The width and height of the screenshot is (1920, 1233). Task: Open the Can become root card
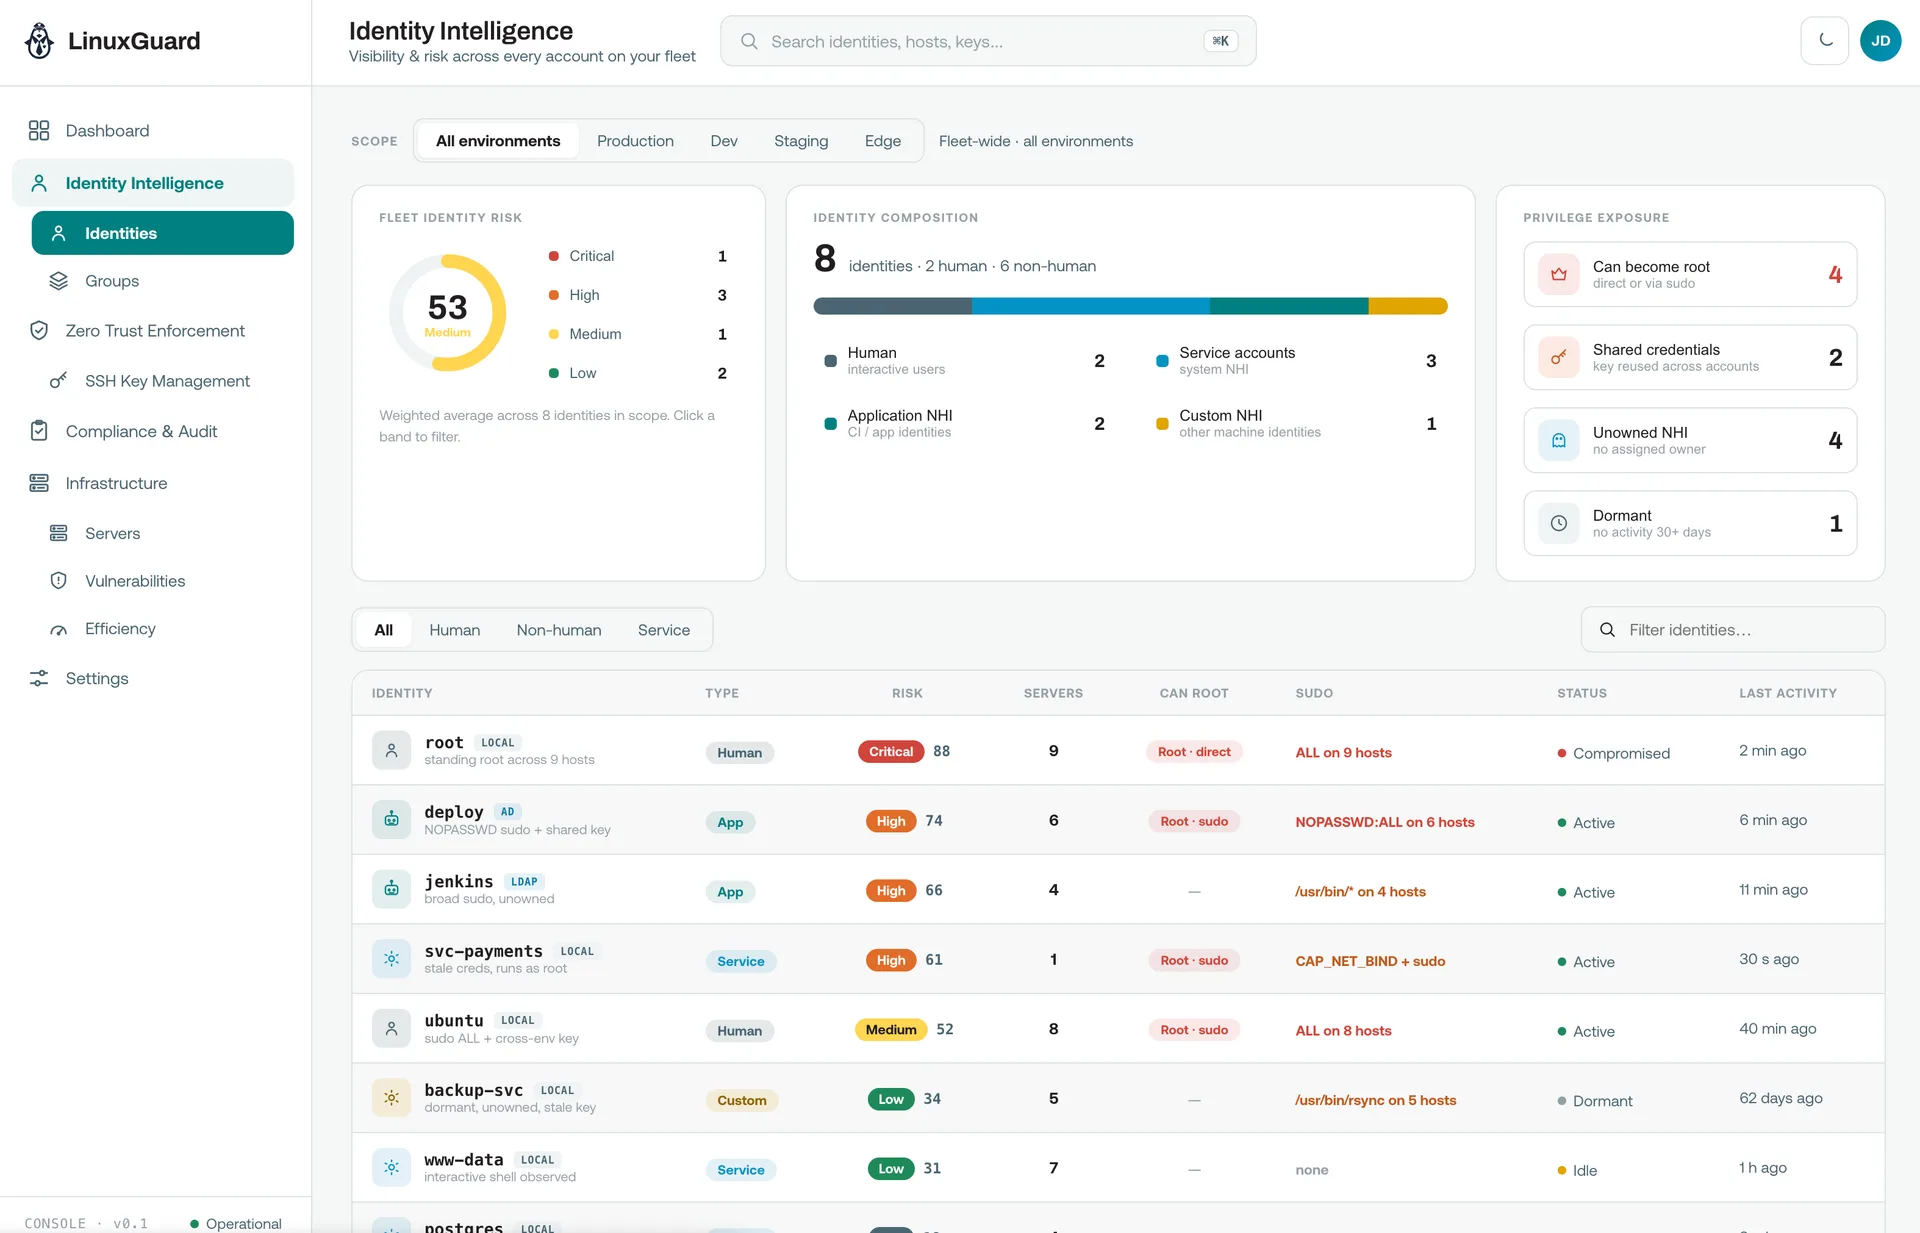1690,274
